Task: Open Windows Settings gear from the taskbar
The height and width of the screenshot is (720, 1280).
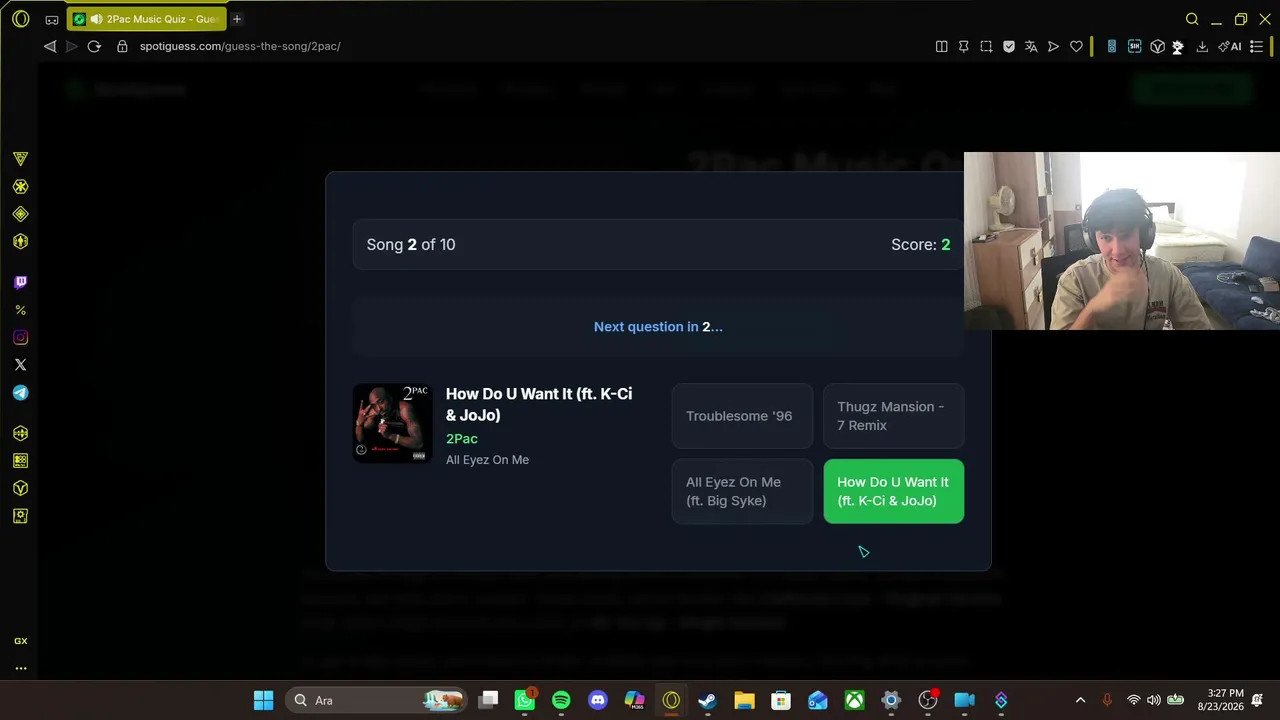Action: (x=891, y=700)
